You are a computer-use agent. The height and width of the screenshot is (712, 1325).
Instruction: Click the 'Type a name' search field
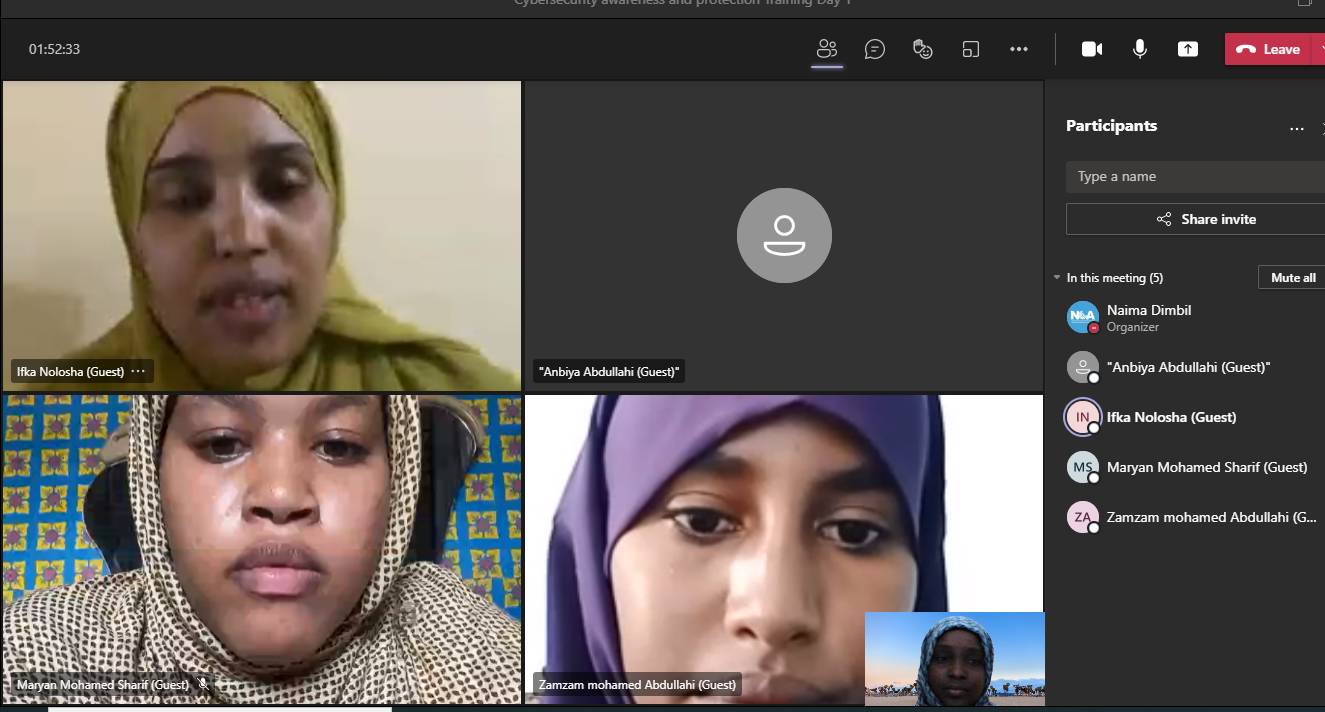pyautogui.click(x=1195, y=177)
